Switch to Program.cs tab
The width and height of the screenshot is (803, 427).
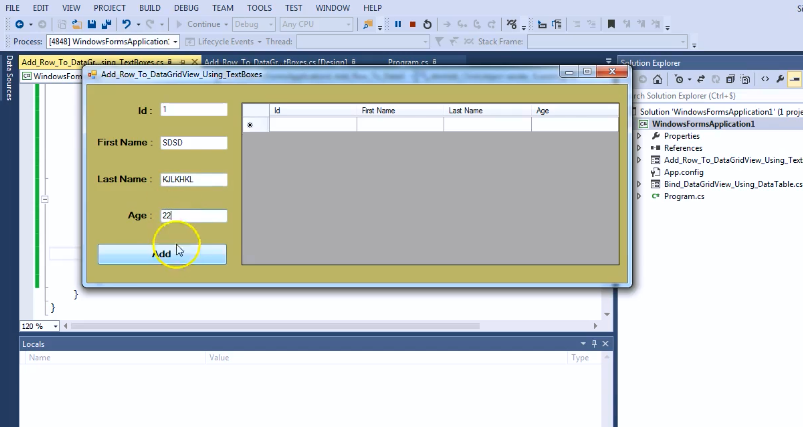click(412, 62)
